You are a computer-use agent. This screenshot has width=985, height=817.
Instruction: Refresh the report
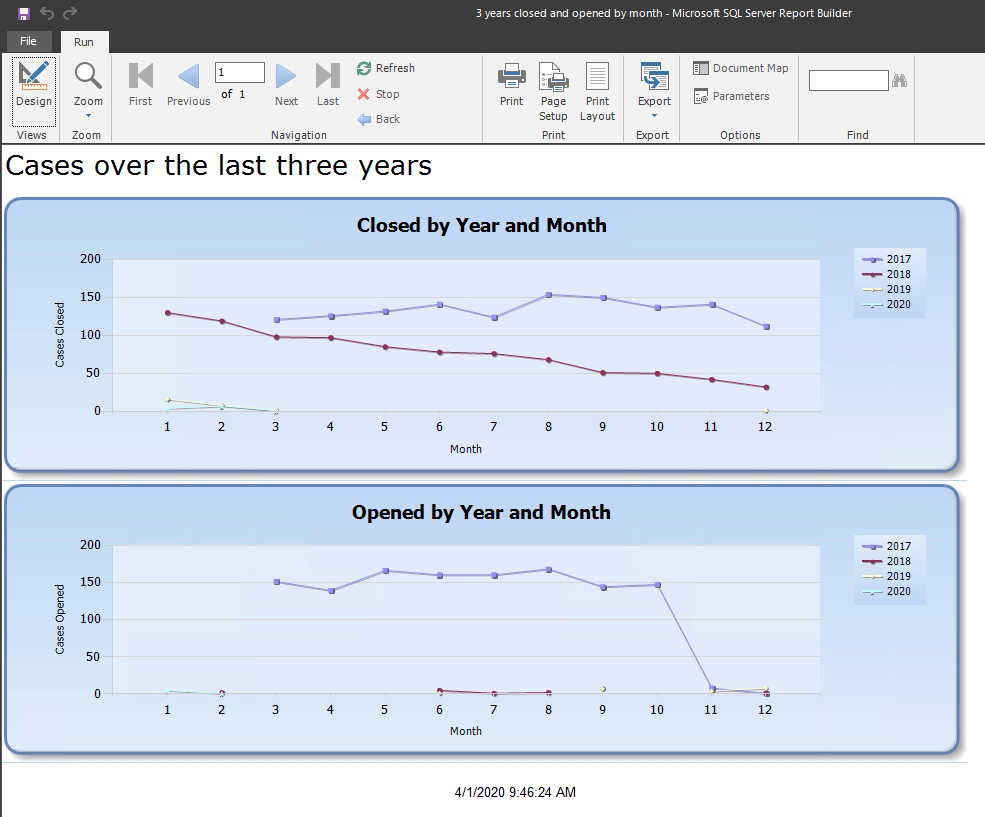pos(386,68)
